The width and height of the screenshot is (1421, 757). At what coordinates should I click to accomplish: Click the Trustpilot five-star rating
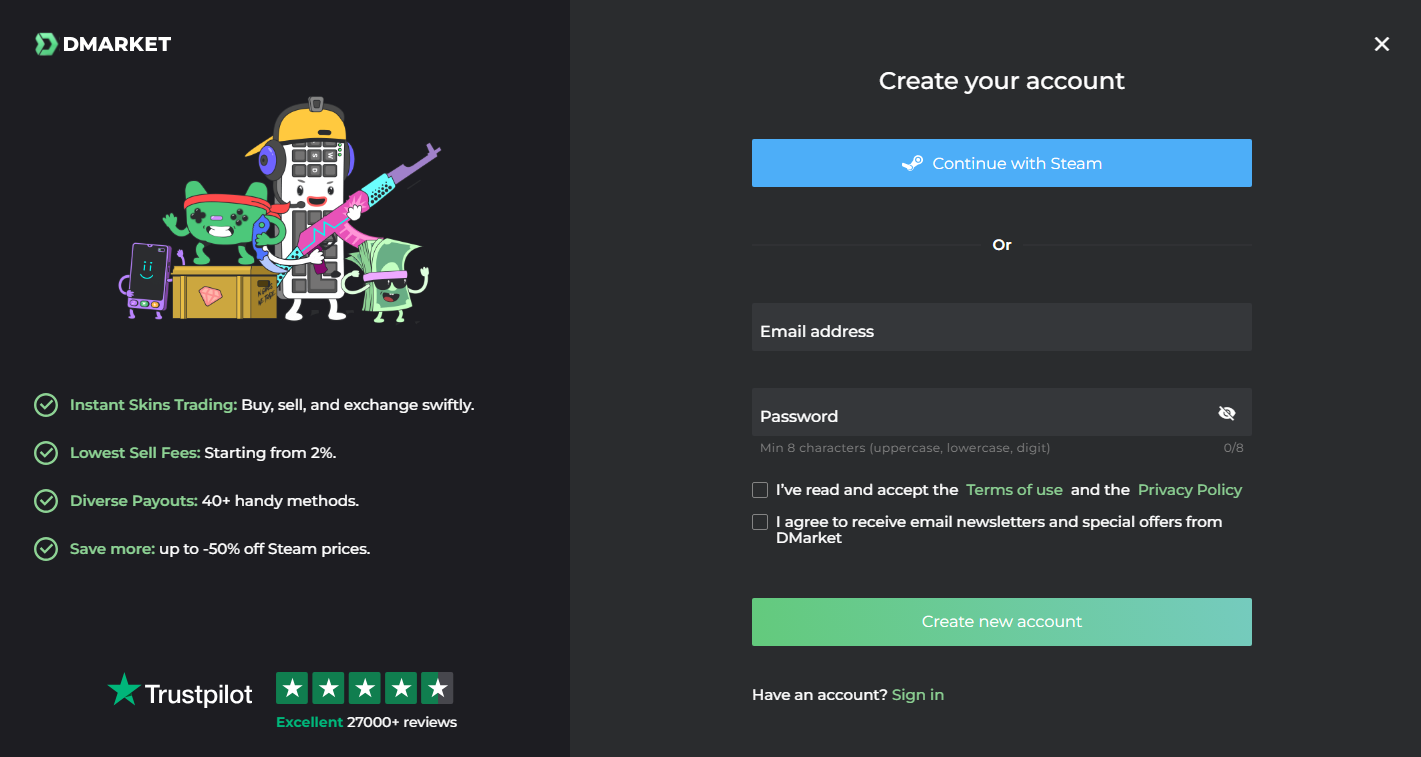click(364, 688)
